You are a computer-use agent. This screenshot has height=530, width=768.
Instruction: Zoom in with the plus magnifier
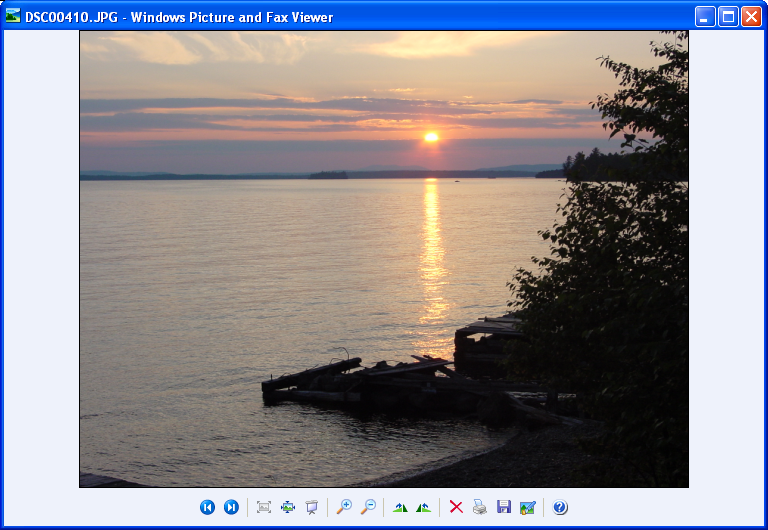[344, 507]
